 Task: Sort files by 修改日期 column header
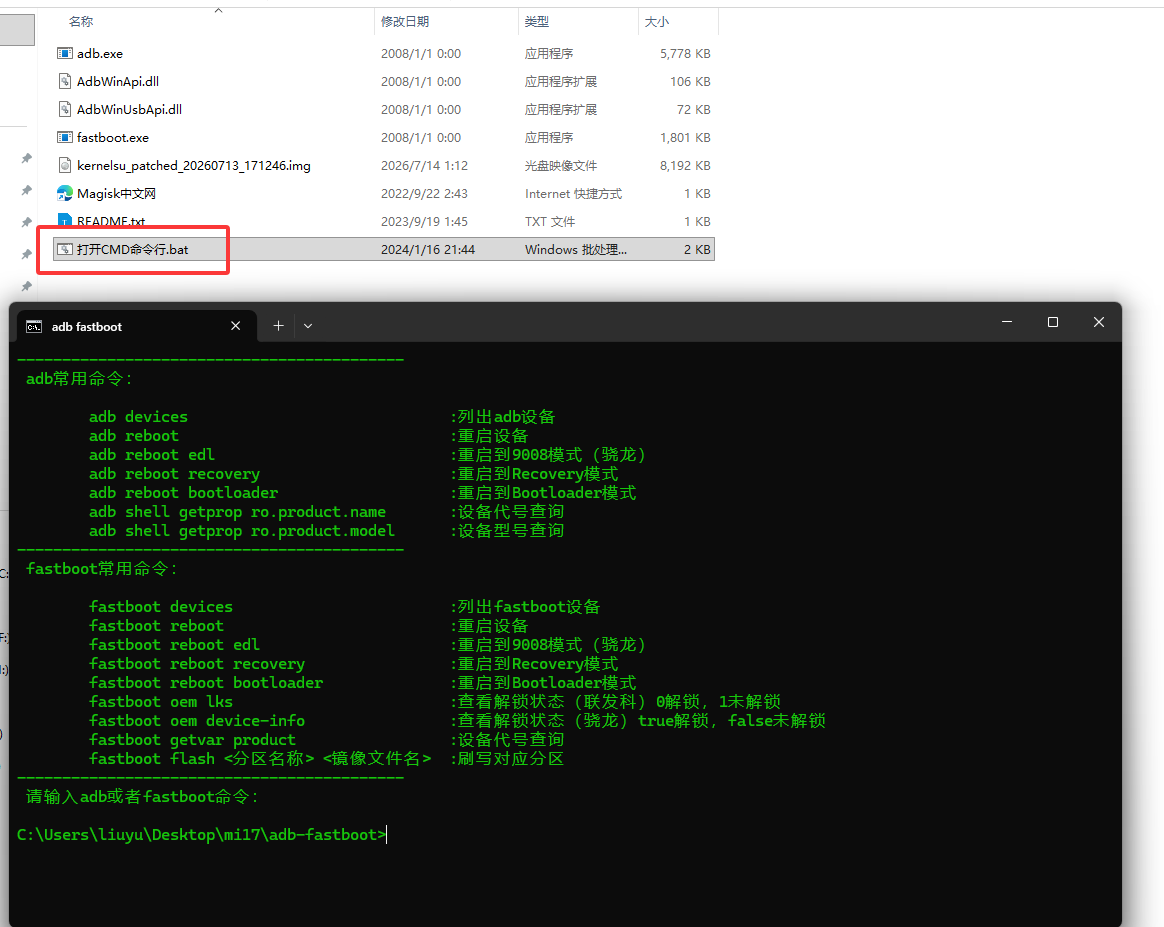click(405, 22)
